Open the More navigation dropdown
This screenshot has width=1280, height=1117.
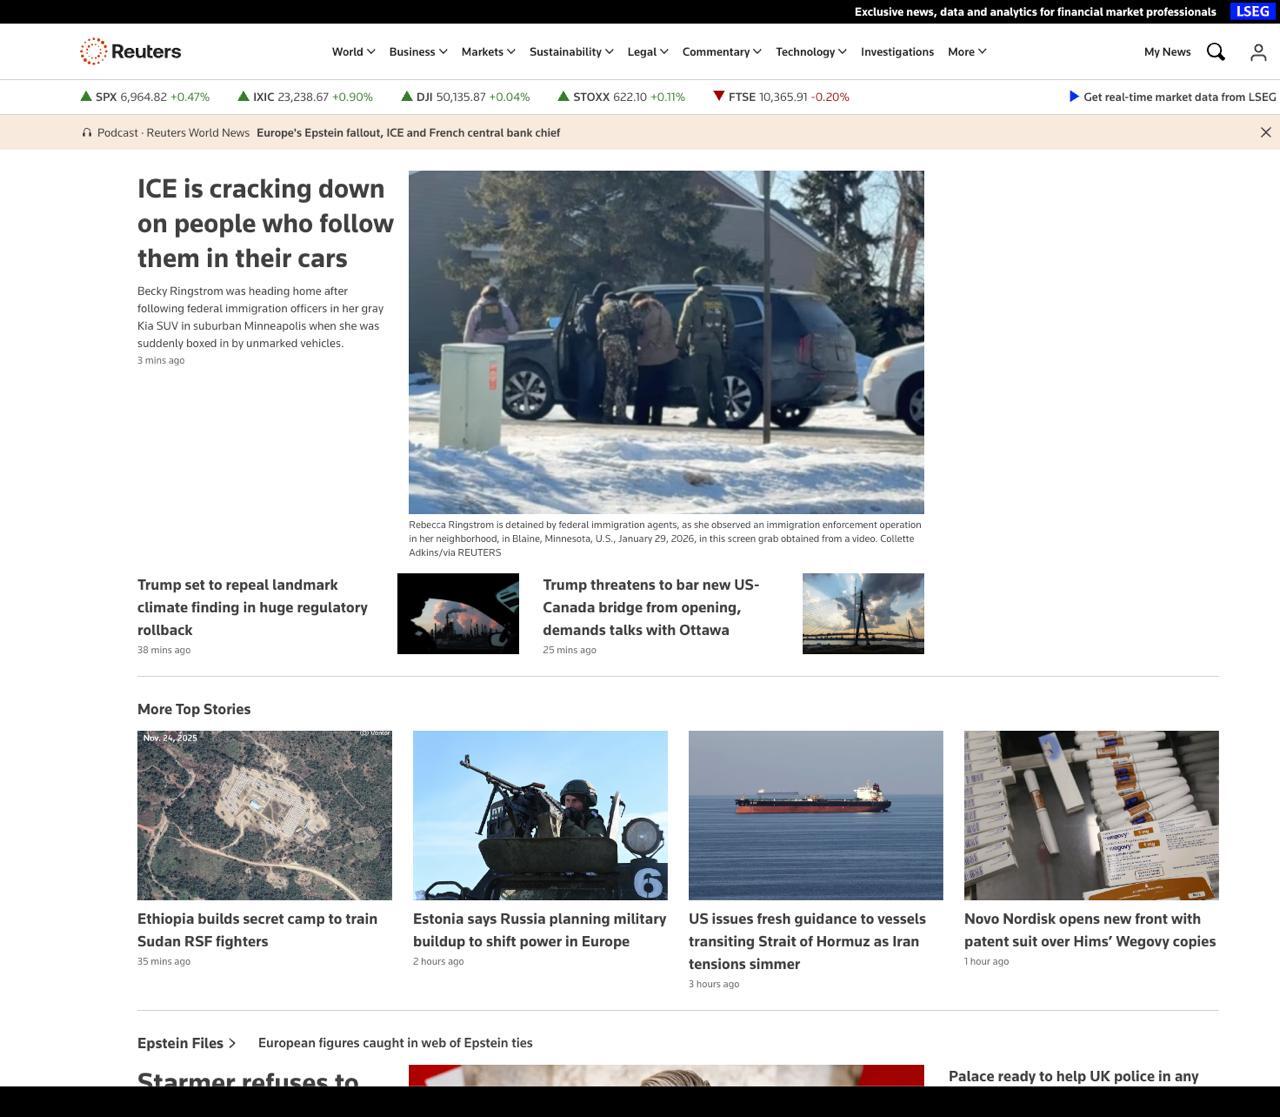[966, 52]
